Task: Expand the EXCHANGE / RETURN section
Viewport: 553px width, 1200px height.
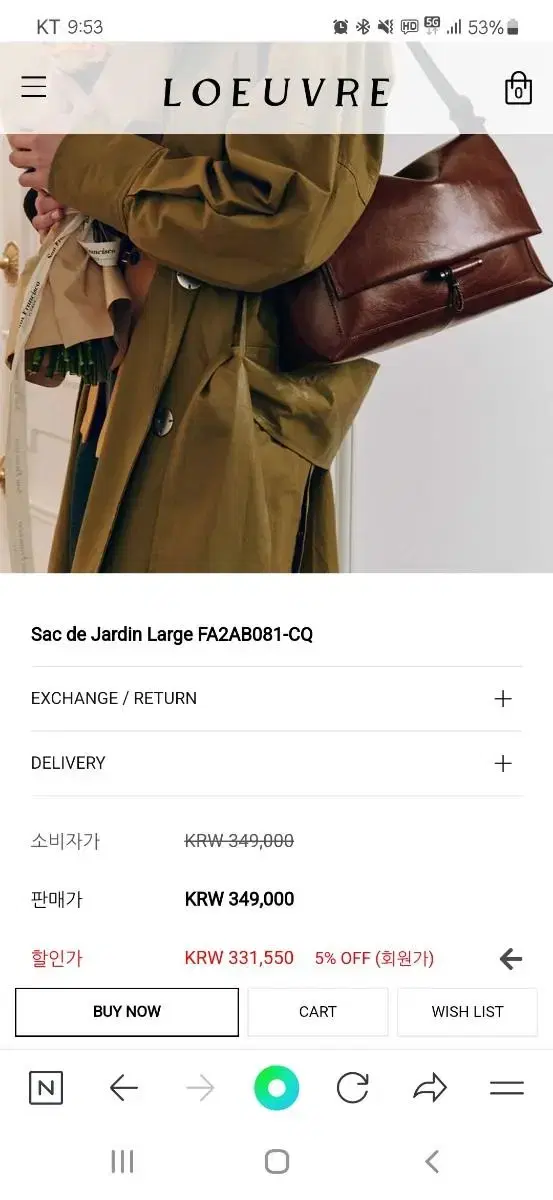Action: [276, 698]
